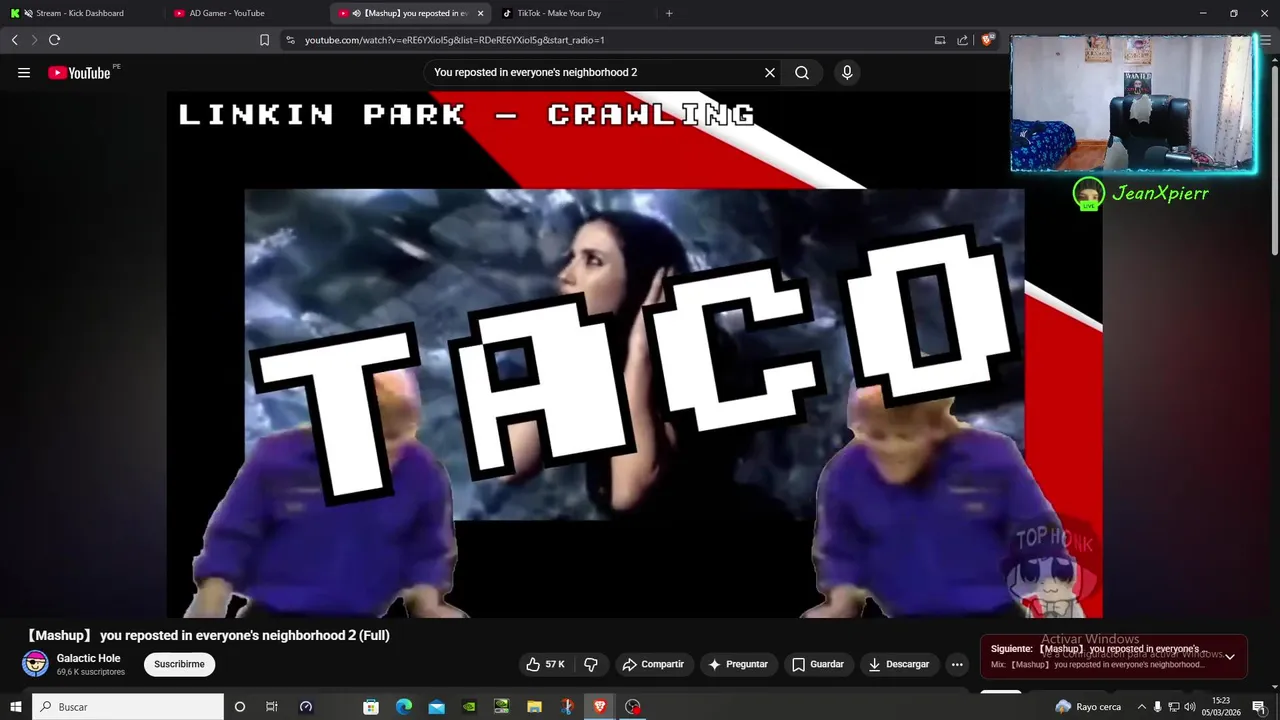Viewport: 1280px width, 720px height.
Task: Open File Explorer from the taskbar
Action: pyautogui.click(x=534, y=707)
